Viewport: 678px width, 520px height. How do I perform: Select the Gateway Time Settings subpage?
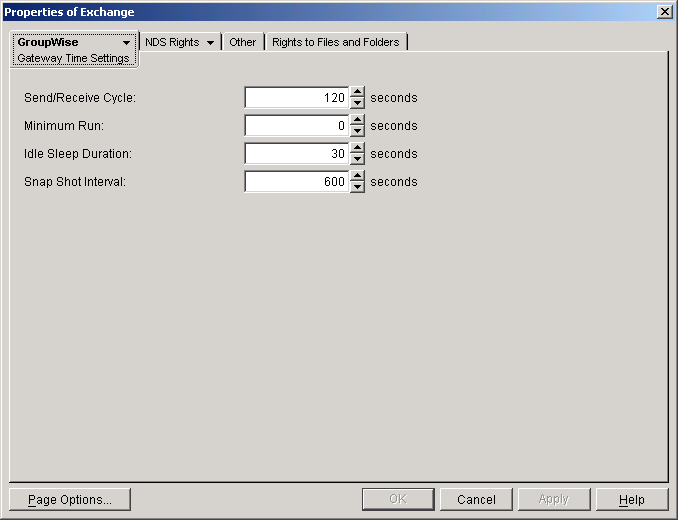point(73,58)
